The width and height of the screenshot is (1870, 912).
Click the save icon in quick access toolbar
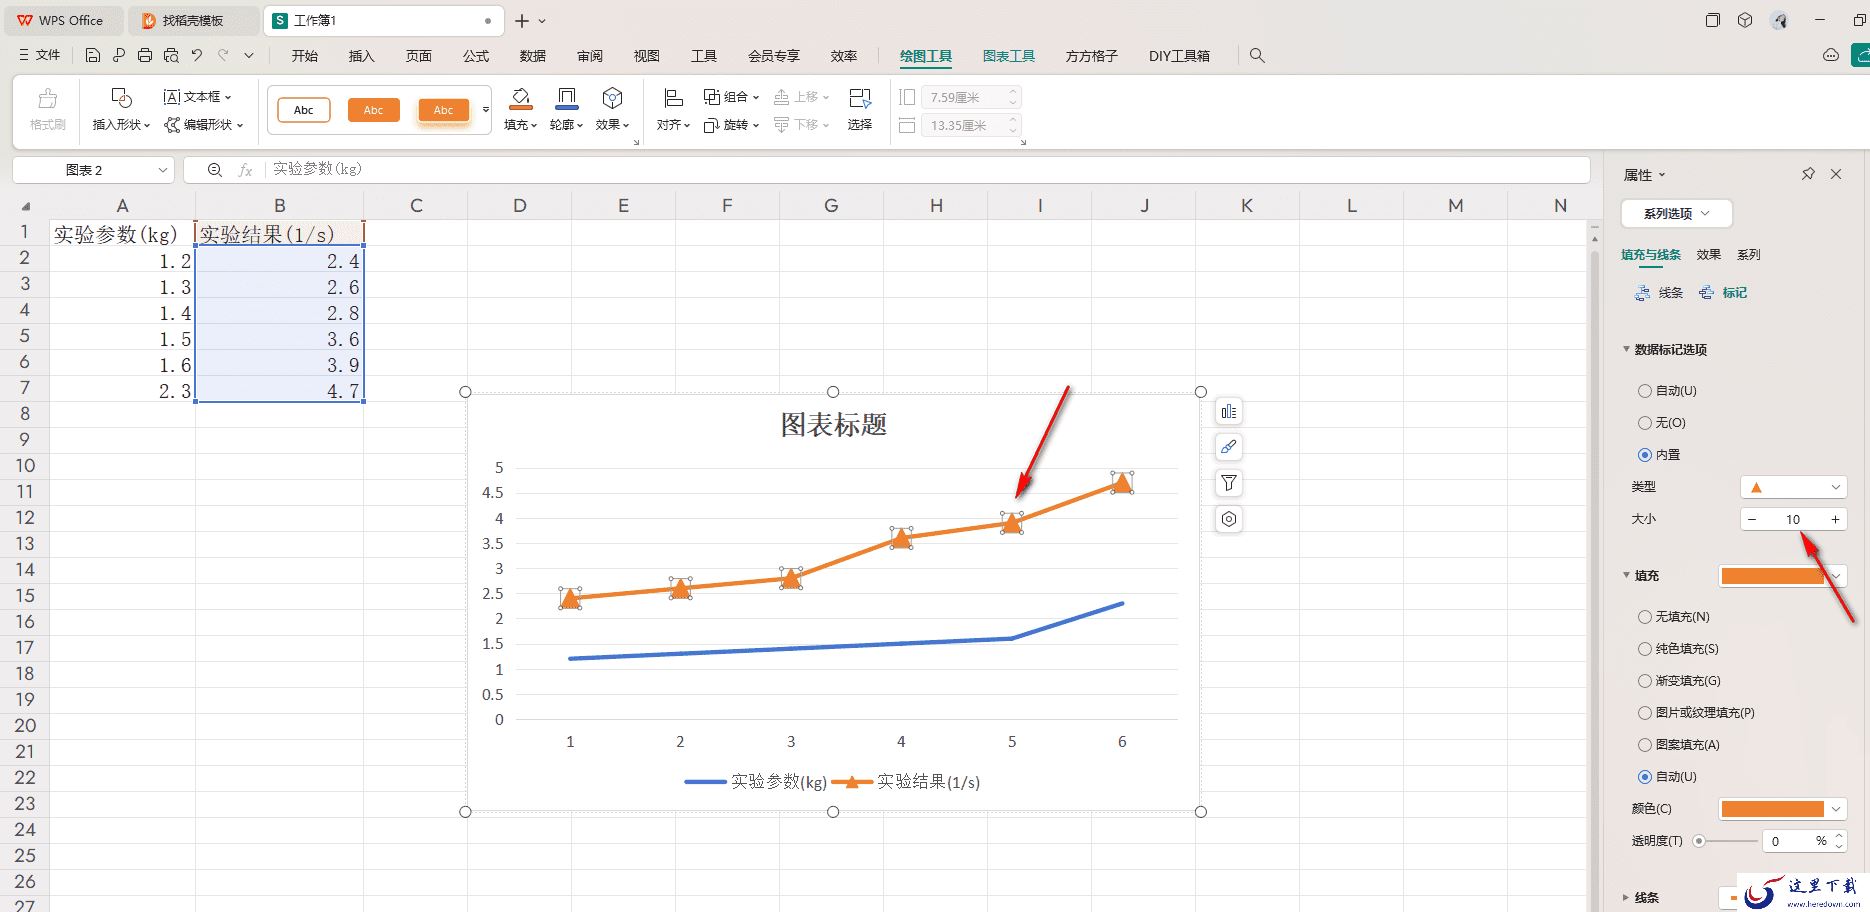click(93, 56)
